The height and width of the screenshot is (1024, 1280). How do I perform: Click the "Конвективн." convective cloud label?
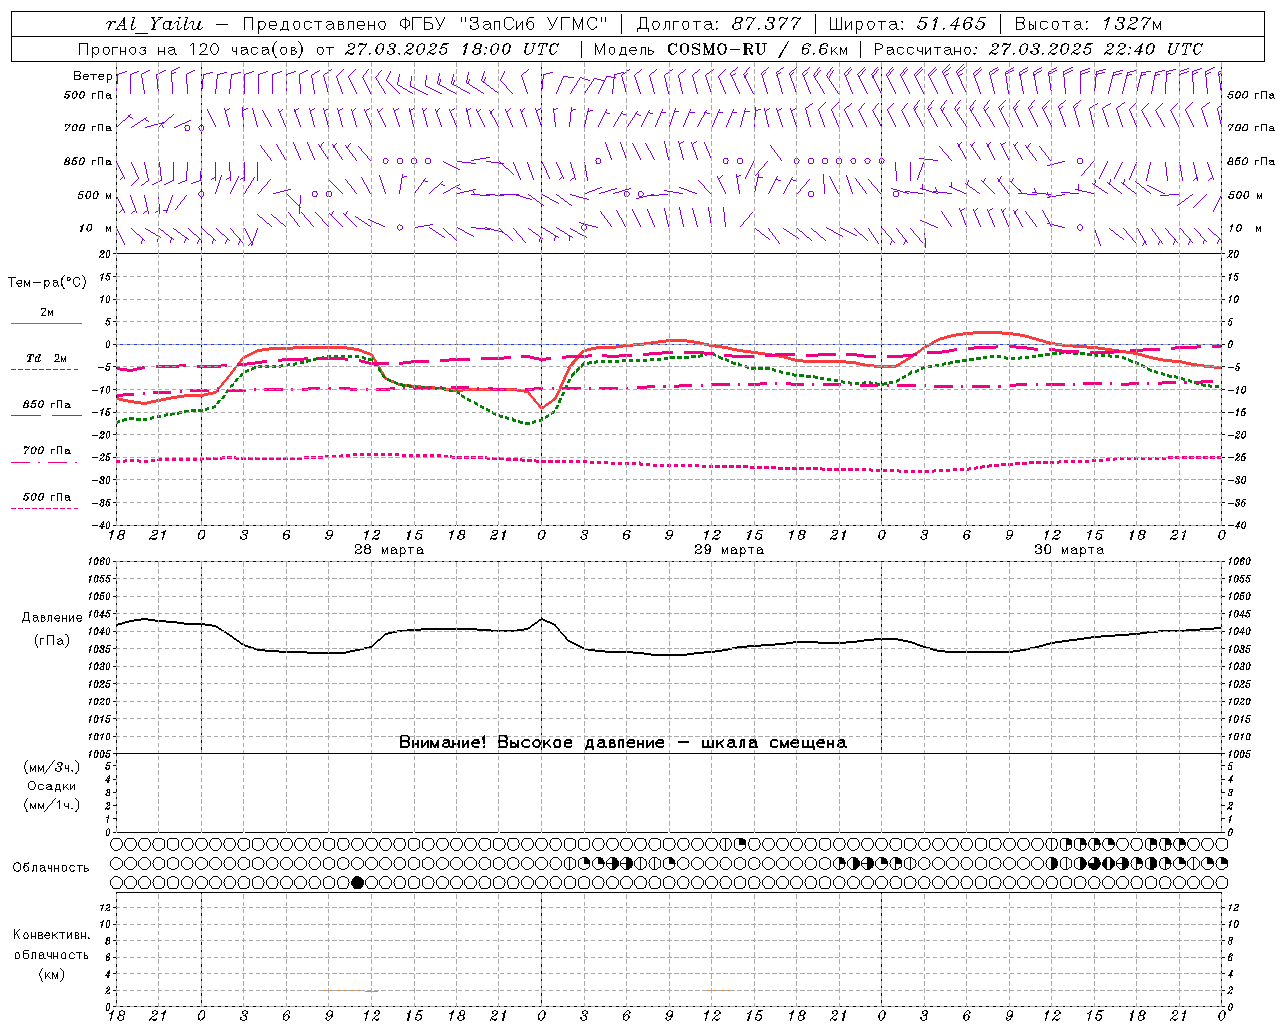click(51, 935)
